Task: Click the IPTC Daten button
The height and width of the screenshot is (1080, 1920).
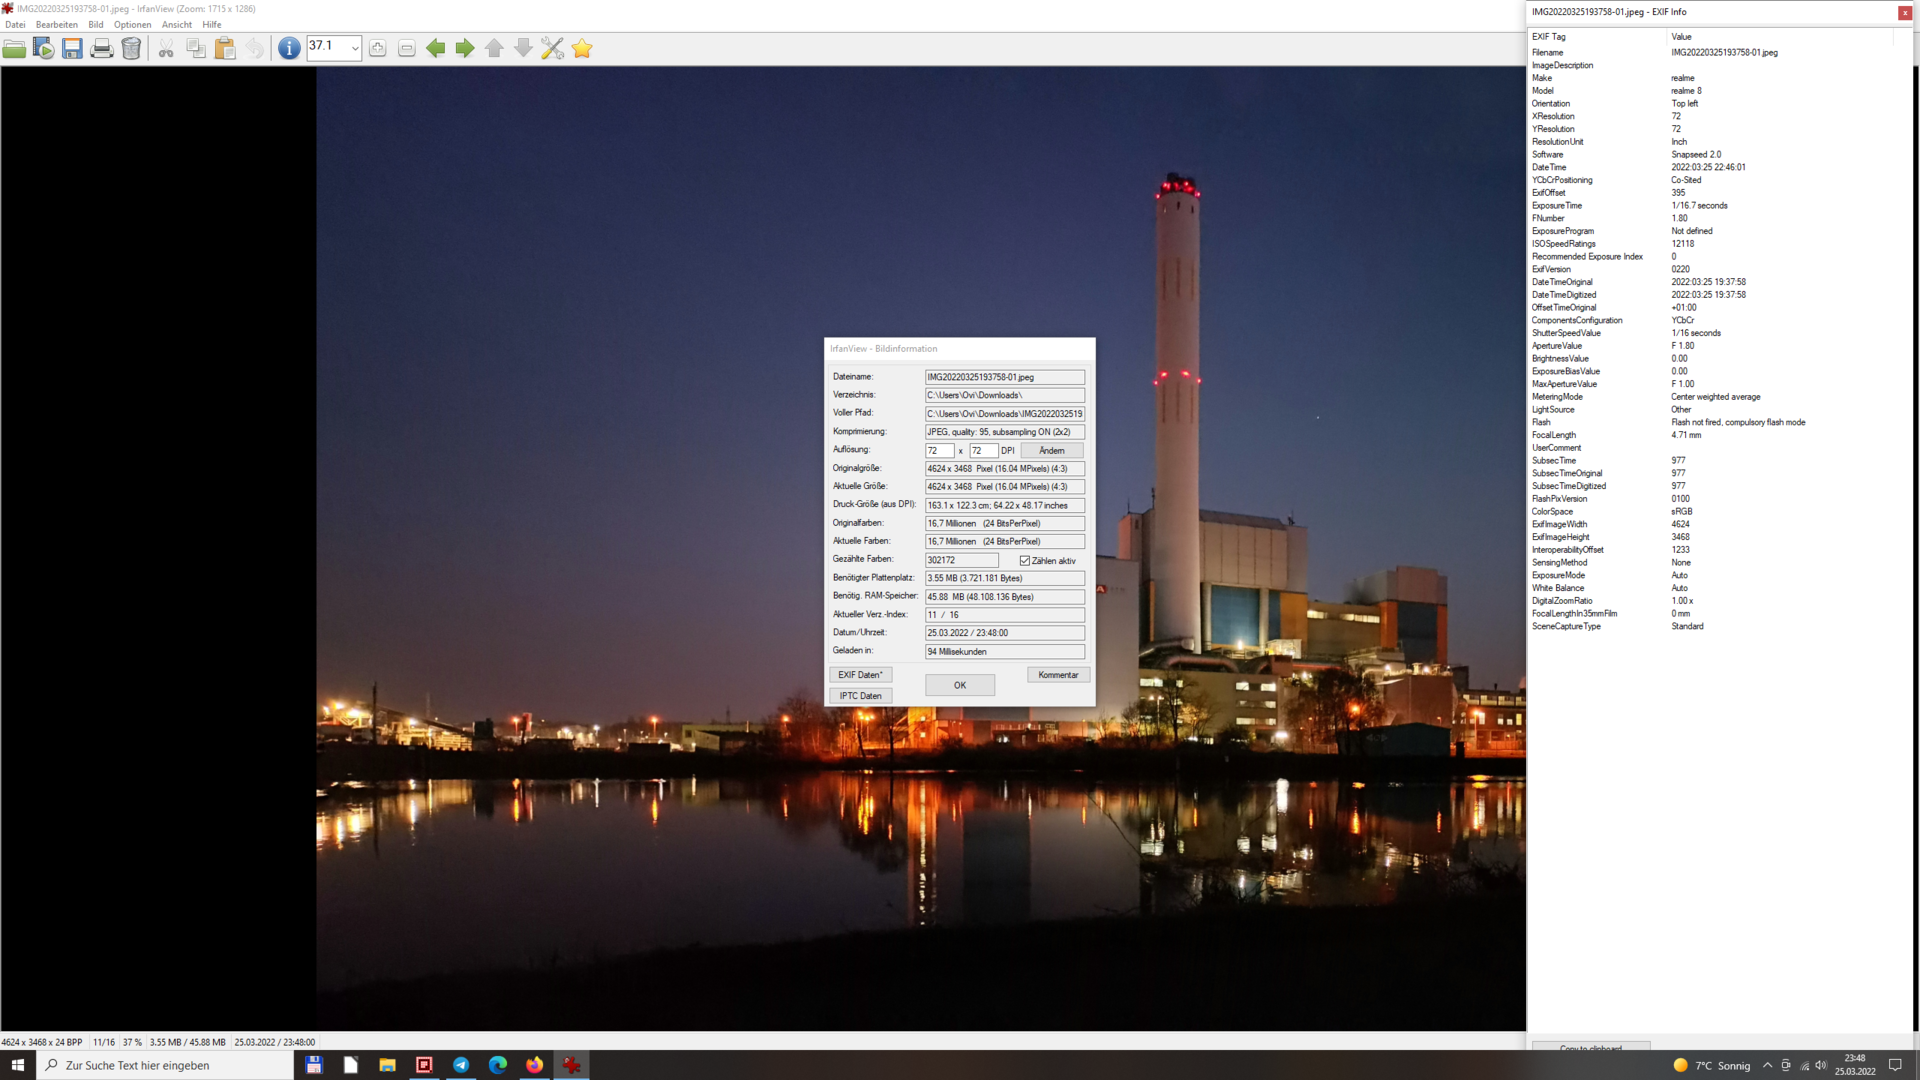Action: point(860,696)
